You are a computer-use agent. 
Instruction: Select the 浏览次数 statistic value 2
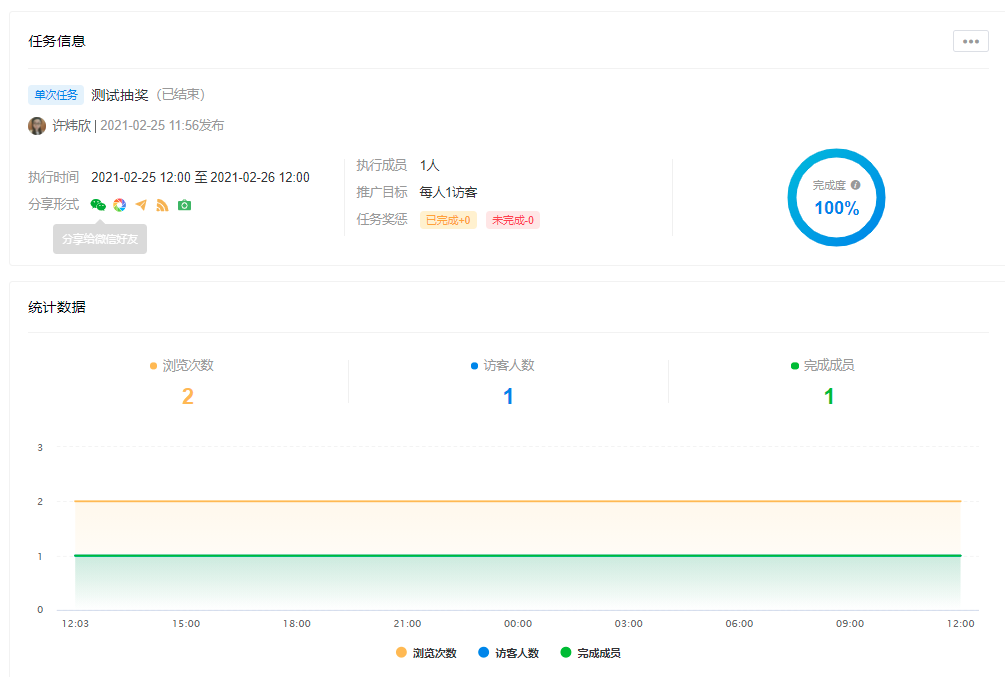(187, 397)
